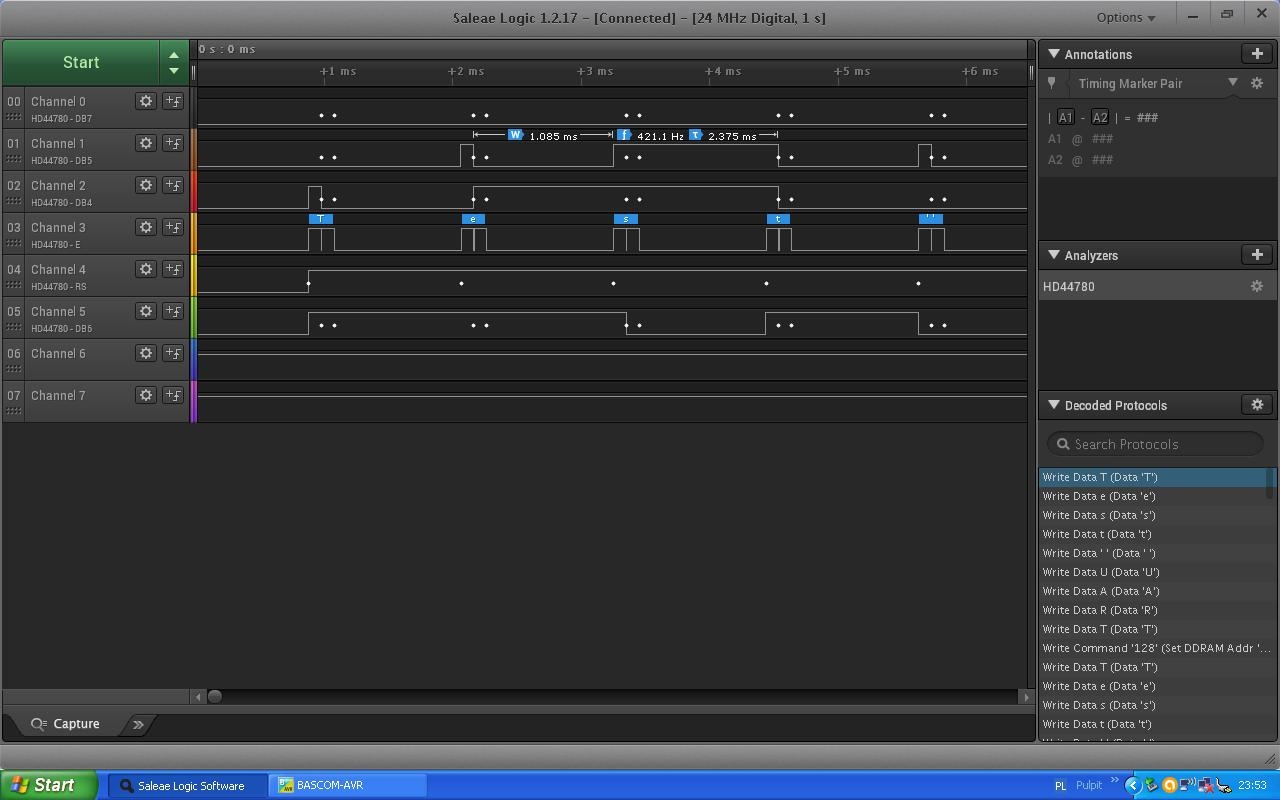Switch to BASCOM-AVR taskbar window

pyautogui.click(x=349, y=785)
